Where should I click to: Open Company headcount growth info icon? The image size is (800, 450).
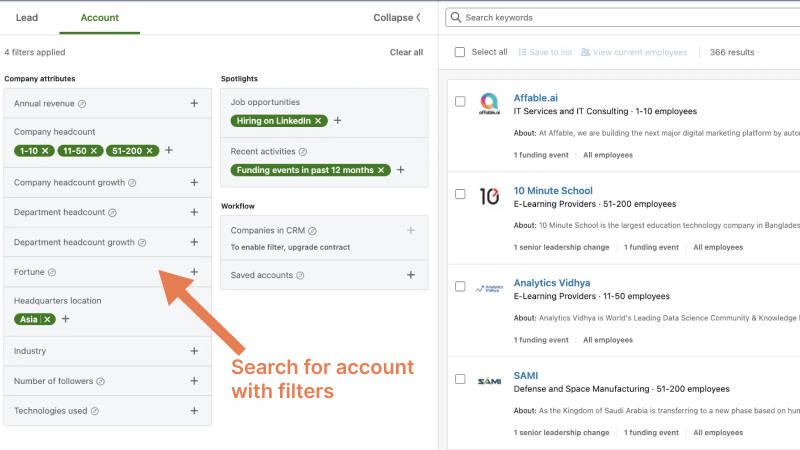132,183
